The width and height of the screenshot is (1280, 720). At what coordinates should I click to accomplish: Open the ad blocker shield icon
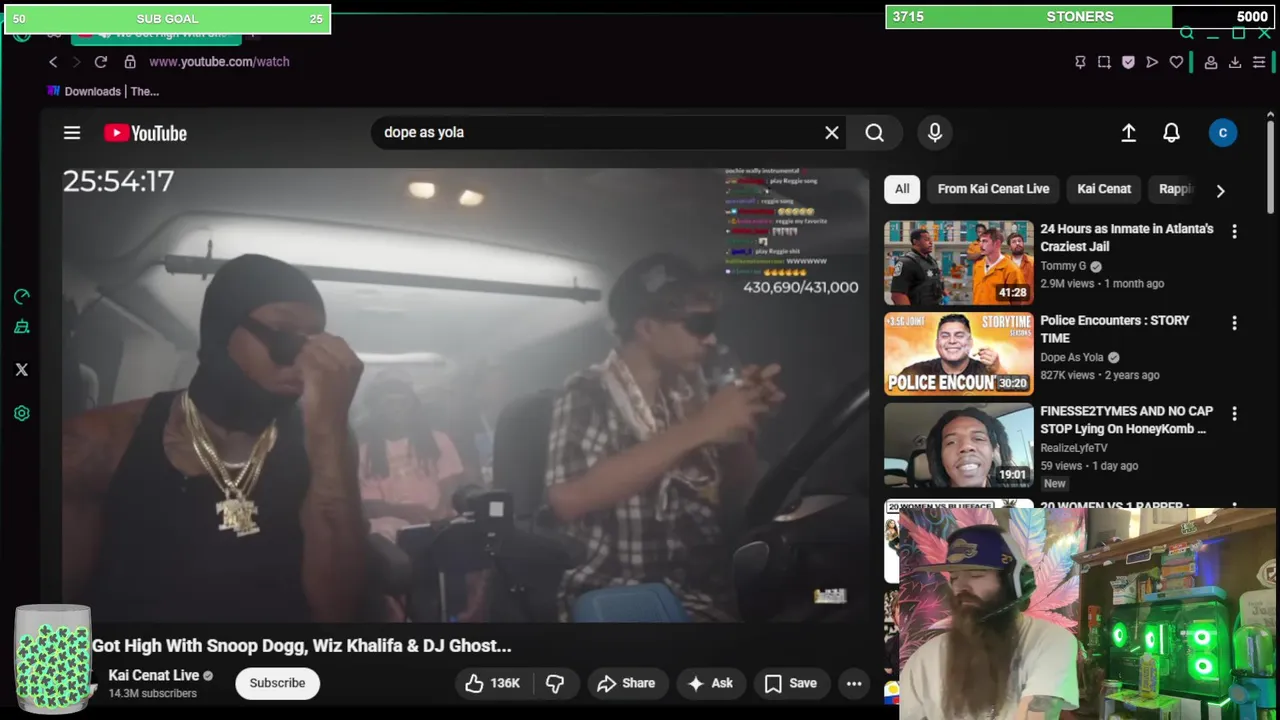point(1128,62)
